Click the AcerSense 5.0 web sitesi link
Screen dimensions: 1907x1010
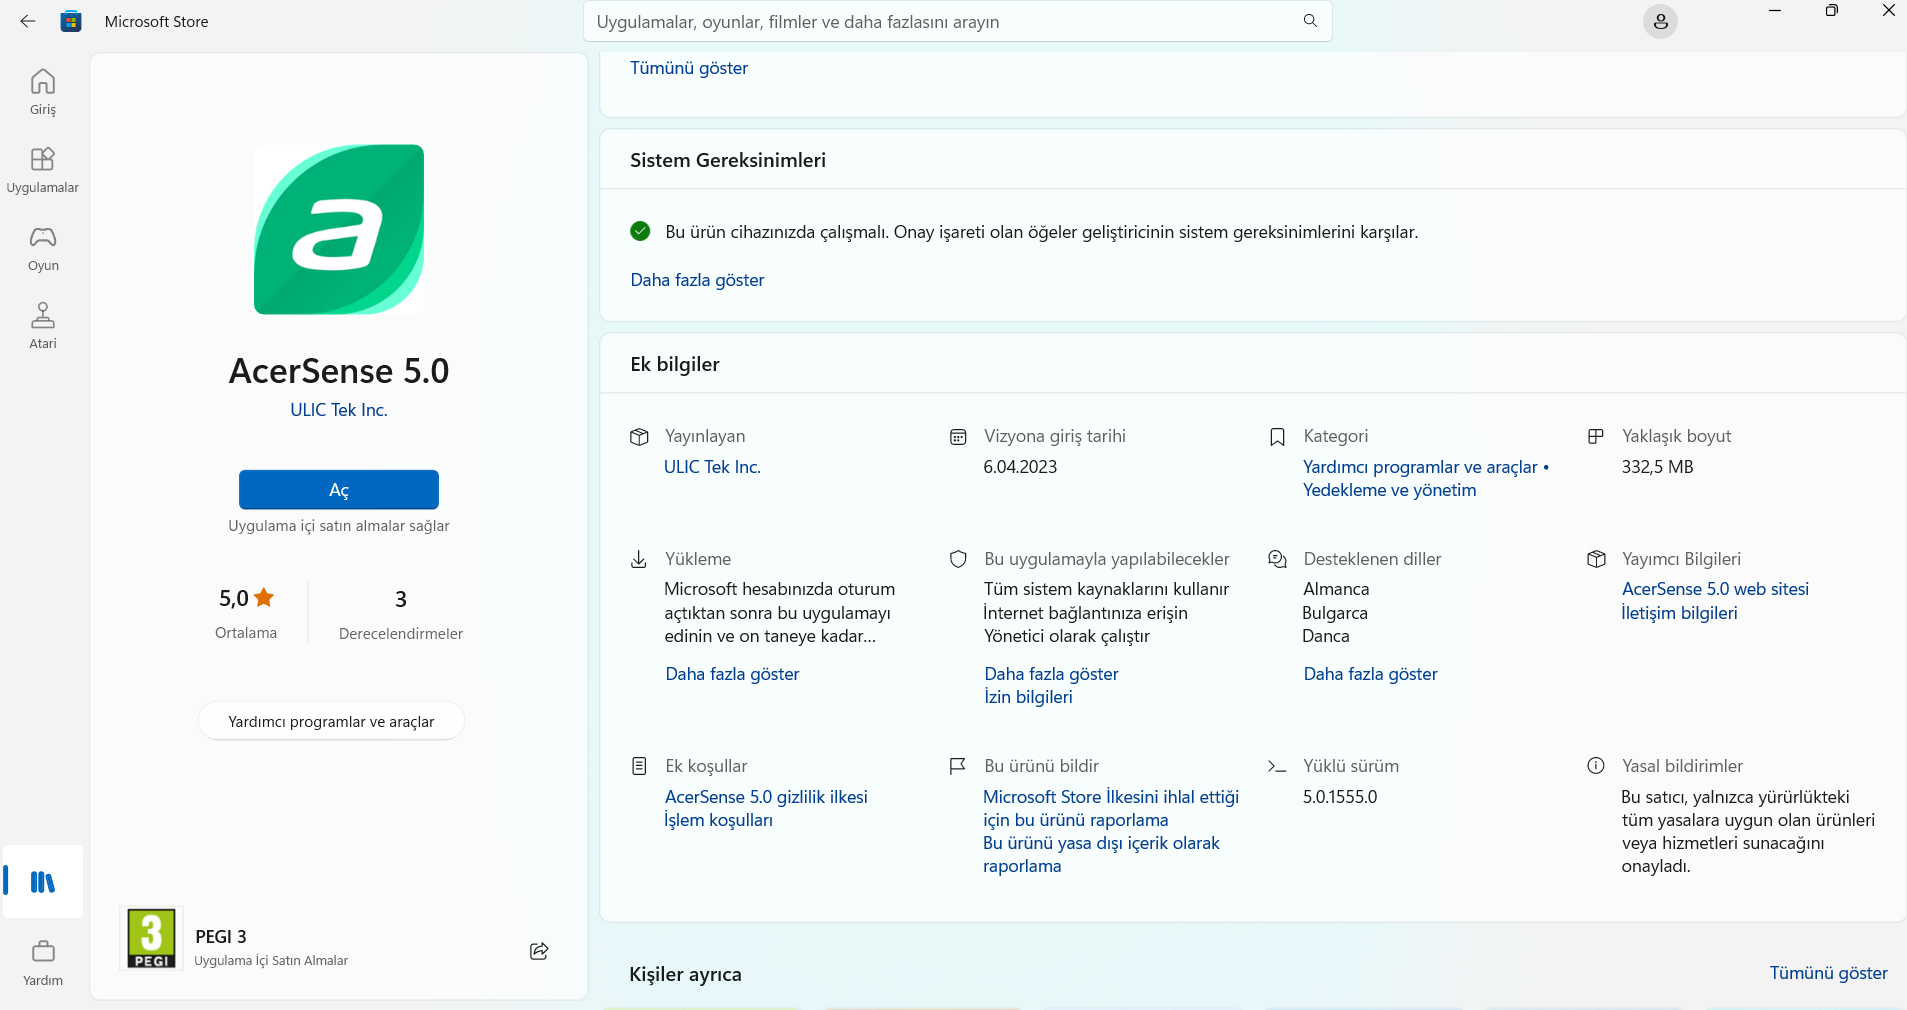coord(1715,589)
